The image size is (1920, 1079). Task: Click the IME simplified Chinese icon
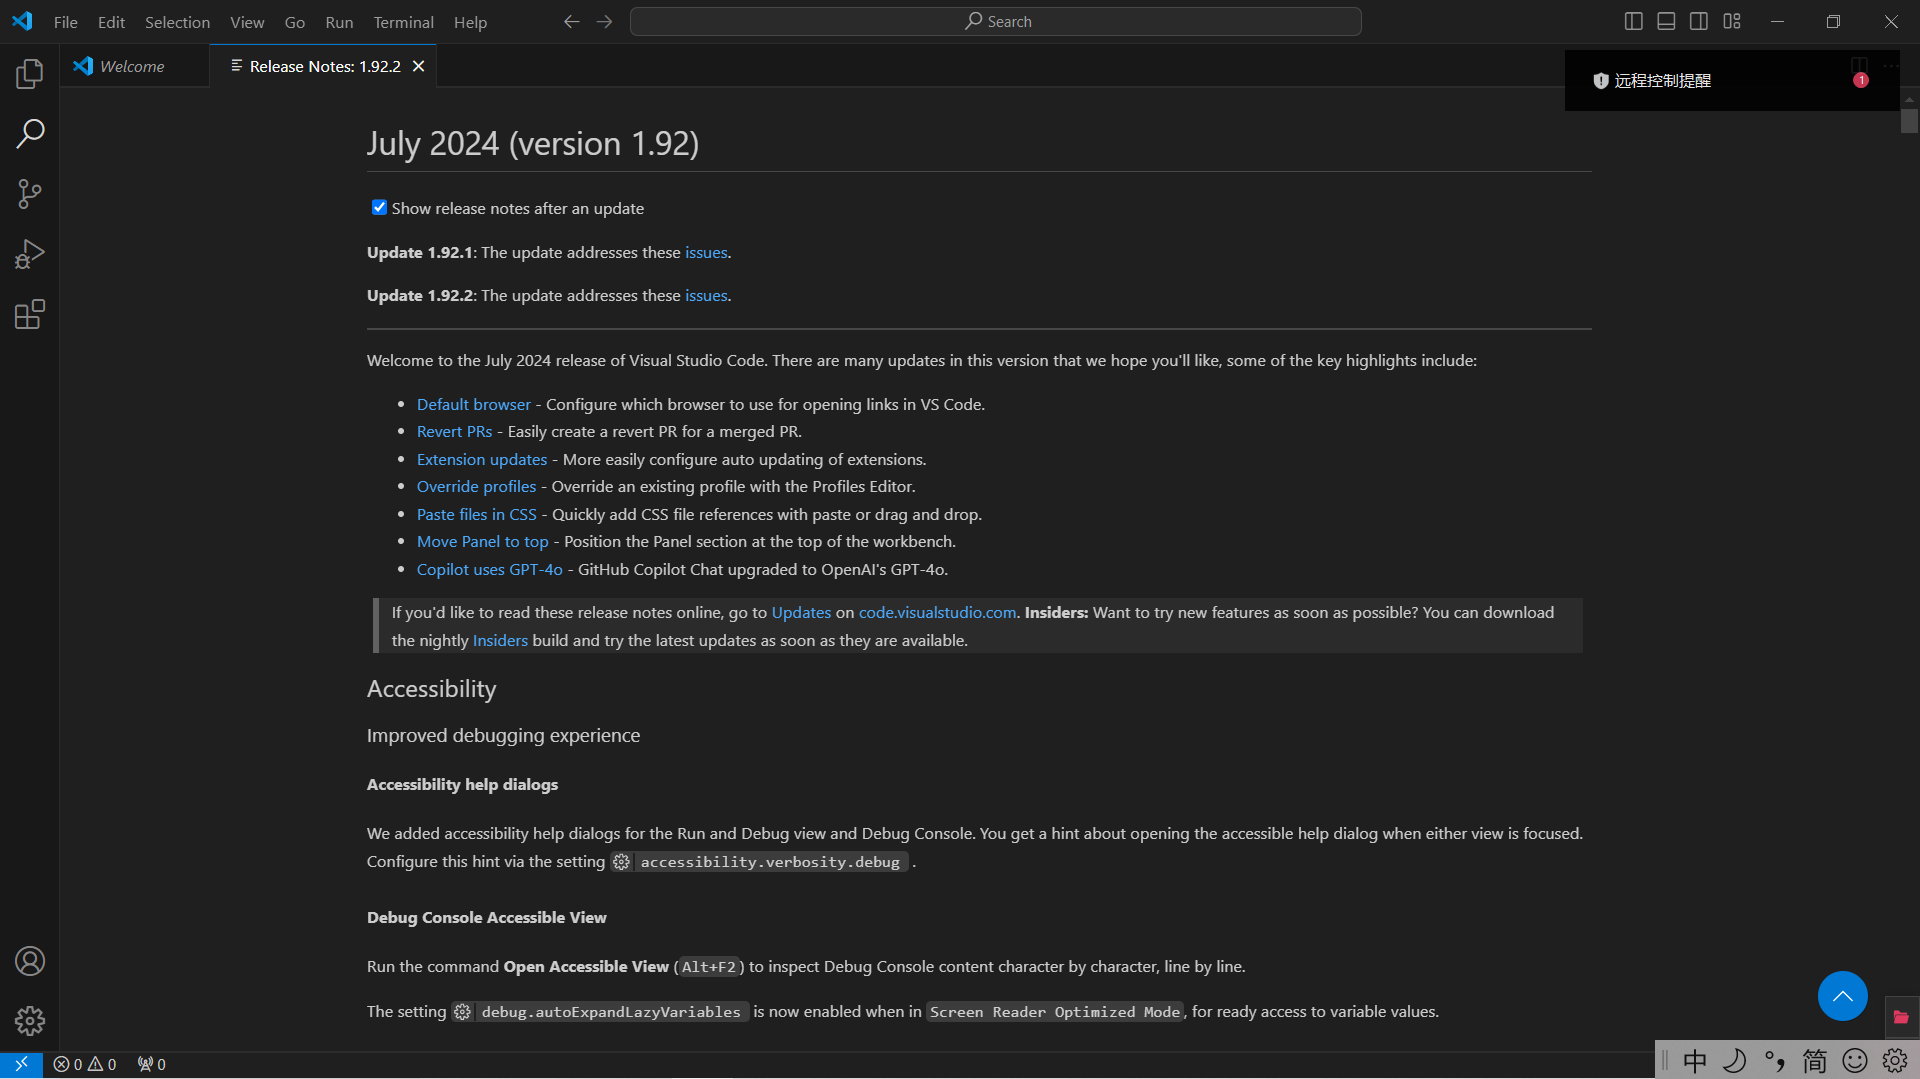coord(1815,1061)
